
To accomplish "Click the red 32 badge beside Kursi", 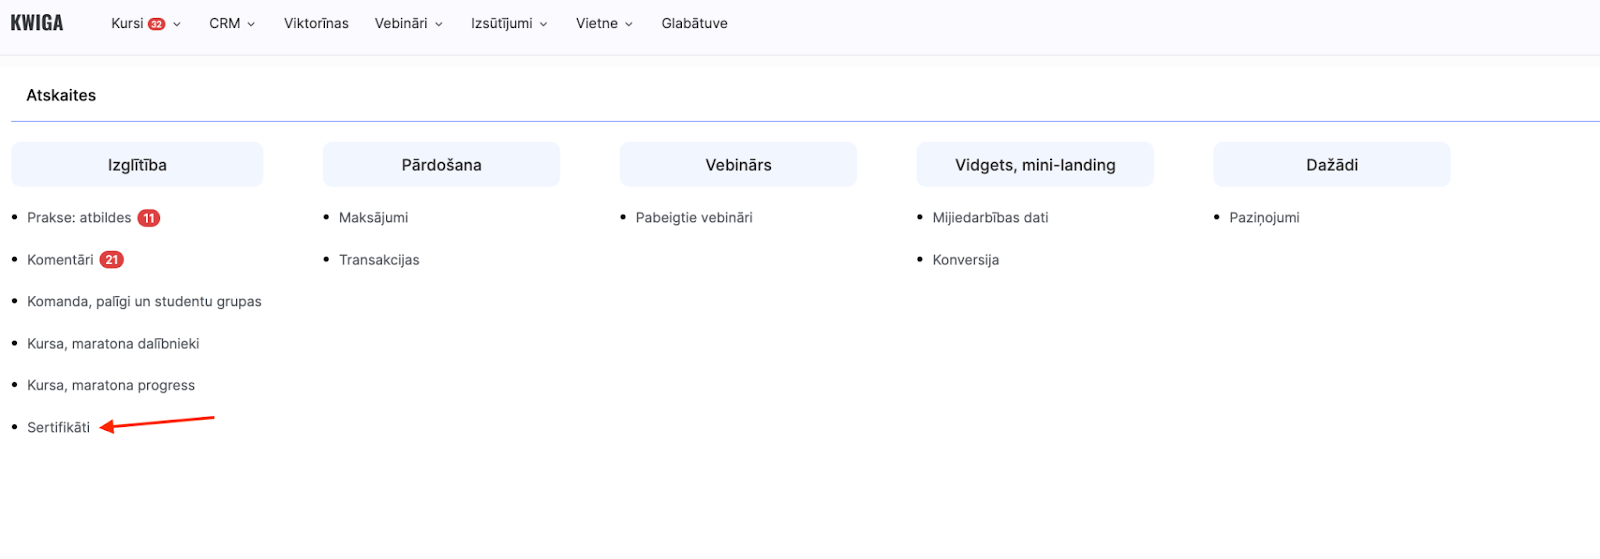I will 157,24.
